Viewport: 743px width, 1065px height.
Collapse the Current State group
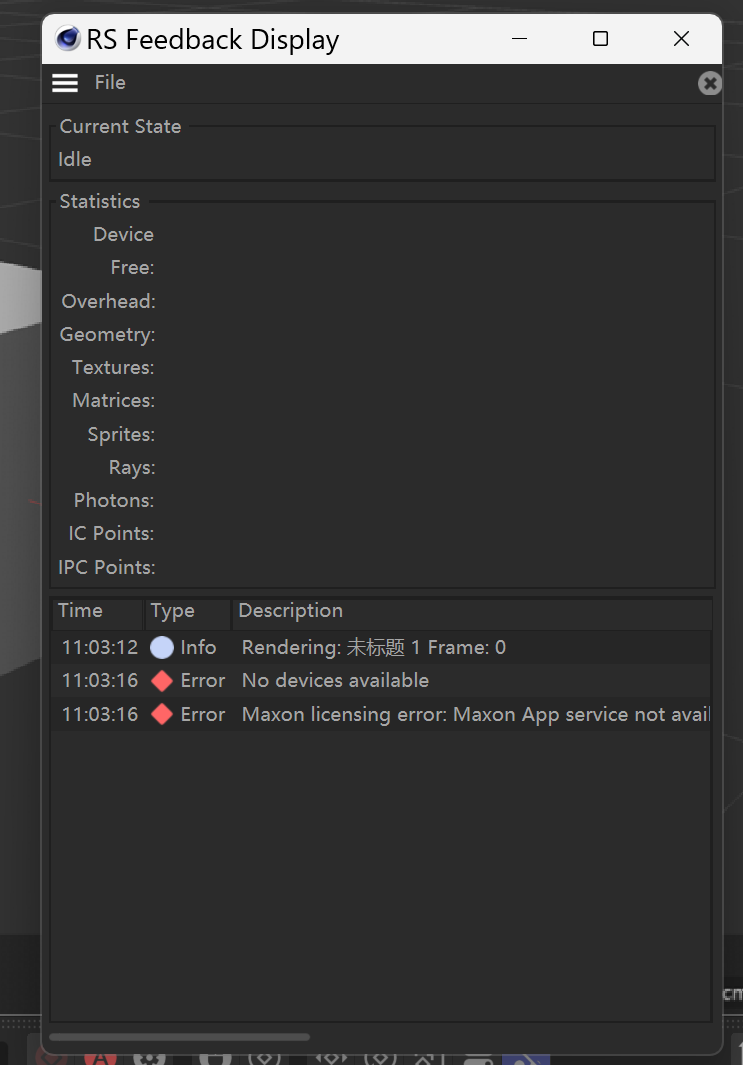pos(119,126)
